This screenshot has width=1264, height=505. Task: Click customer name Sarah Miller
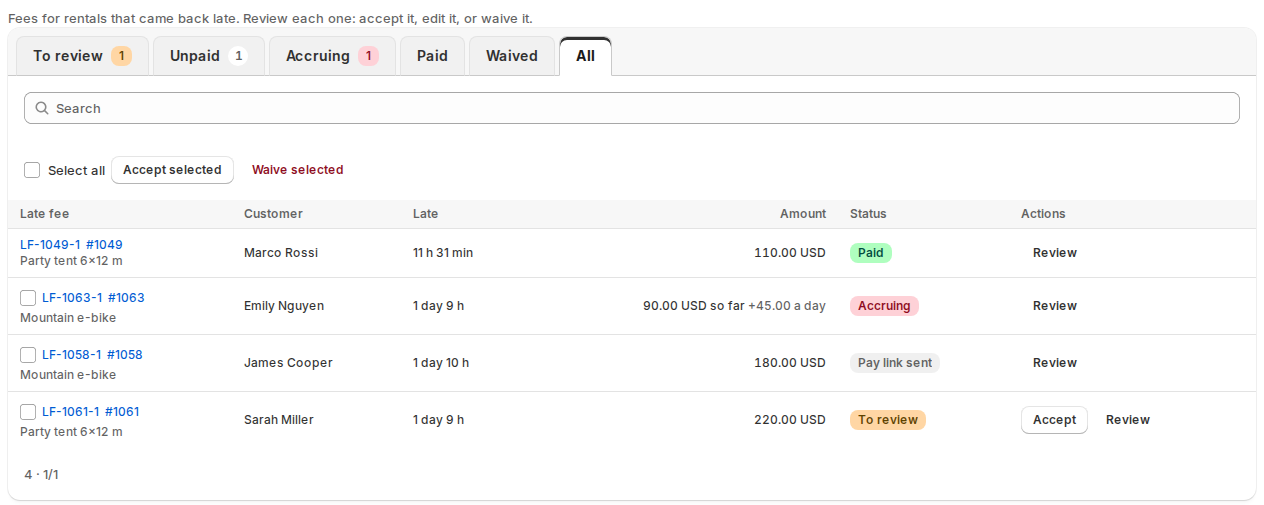pos(279,420)
